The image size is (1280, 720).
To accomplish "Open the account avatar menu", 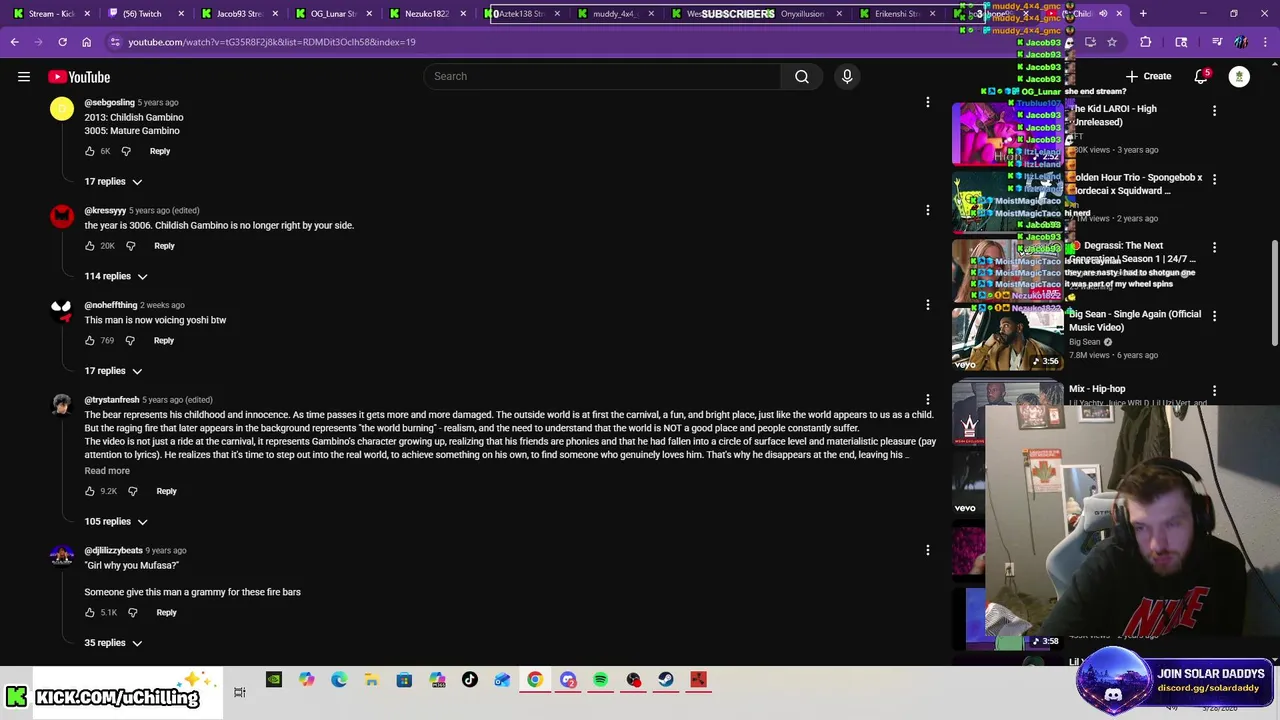I will coord(1239,77).
